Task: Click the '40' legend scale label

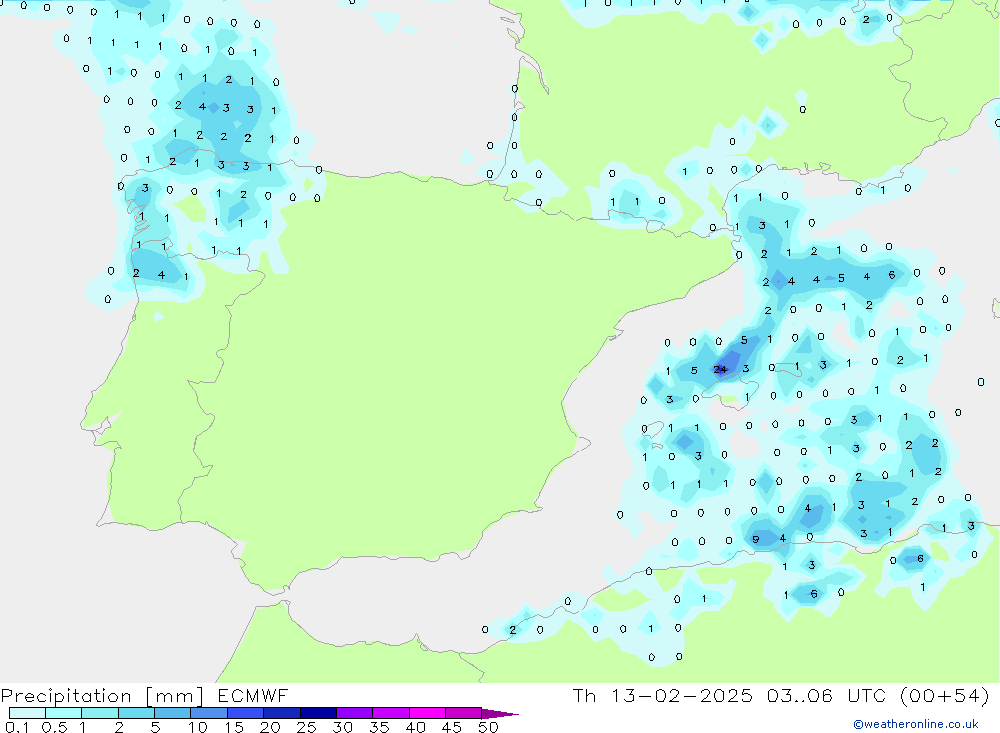Action: pyautogui.click(x=416, y=727)
